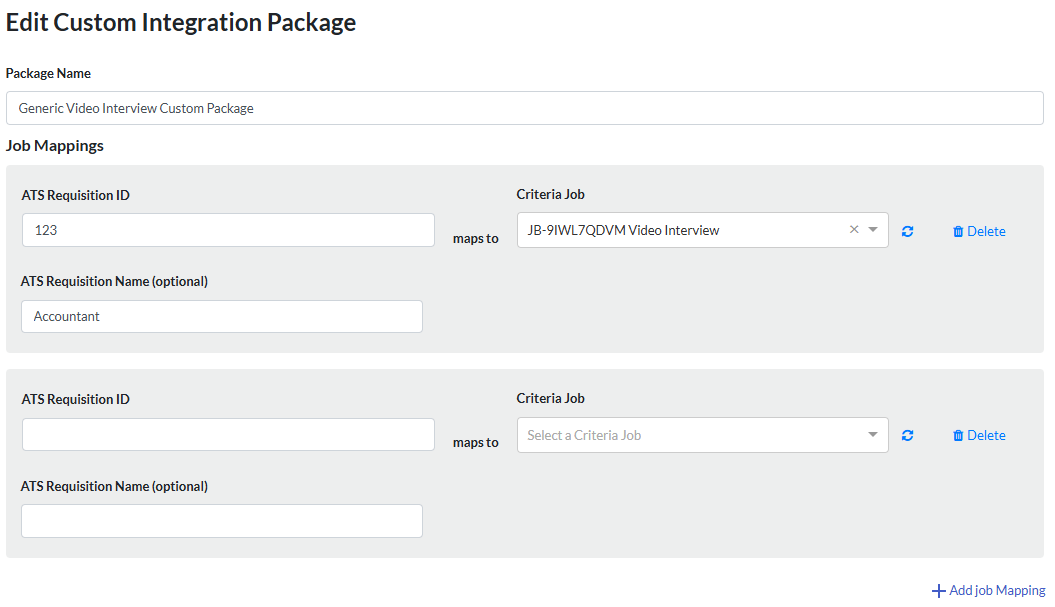Click the requisition name field showing Accountant
The width and height of the screenshot is (1055, 607).
point(221,316)
